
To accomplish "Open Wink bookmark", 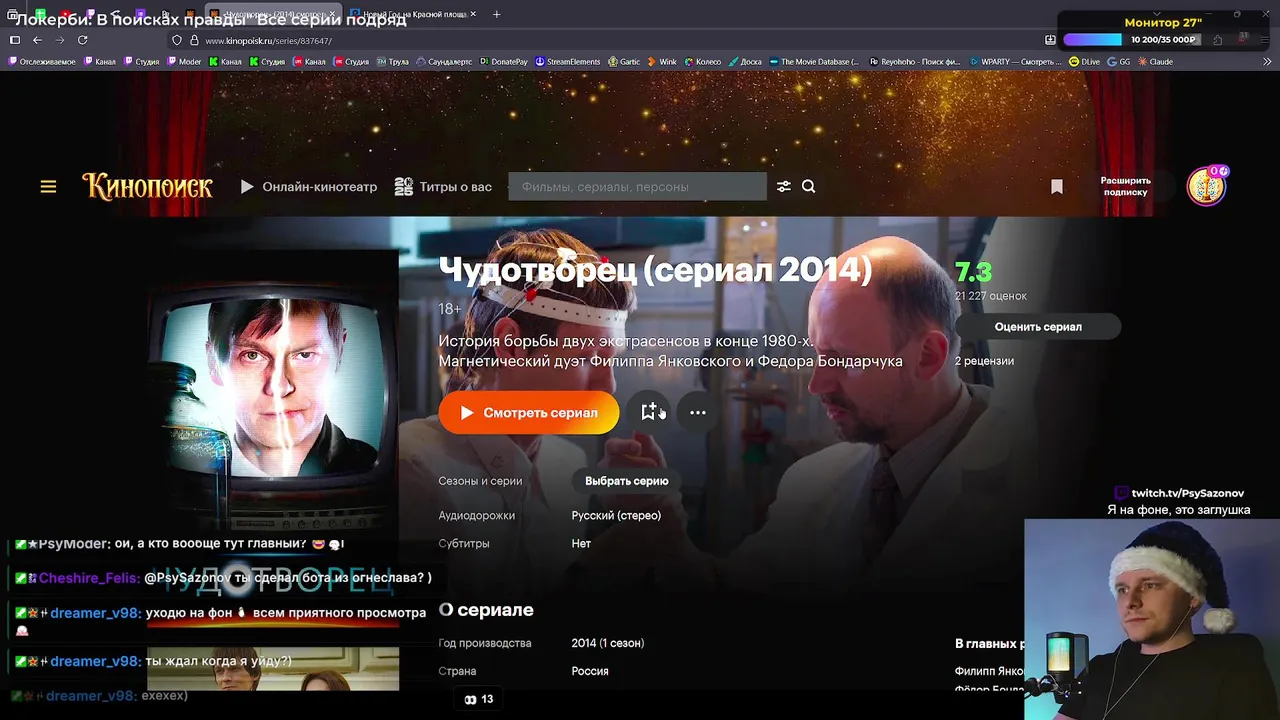I will coord(662,61).
